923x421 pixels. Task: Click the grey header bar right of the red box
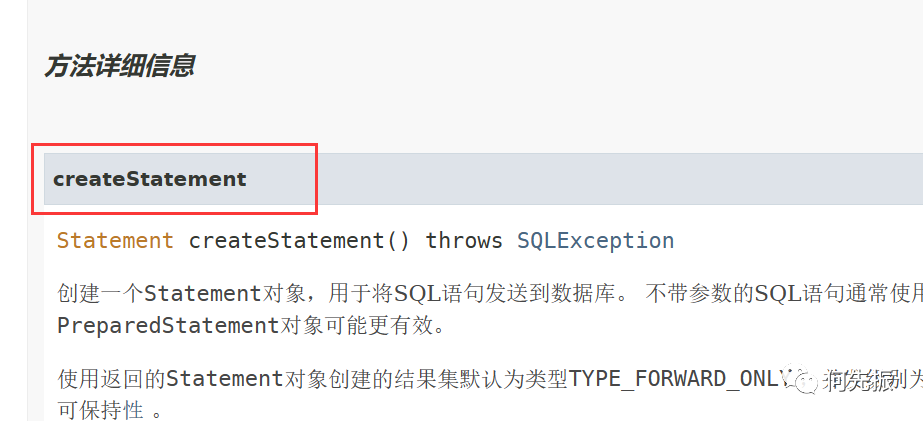pos(620,179)
